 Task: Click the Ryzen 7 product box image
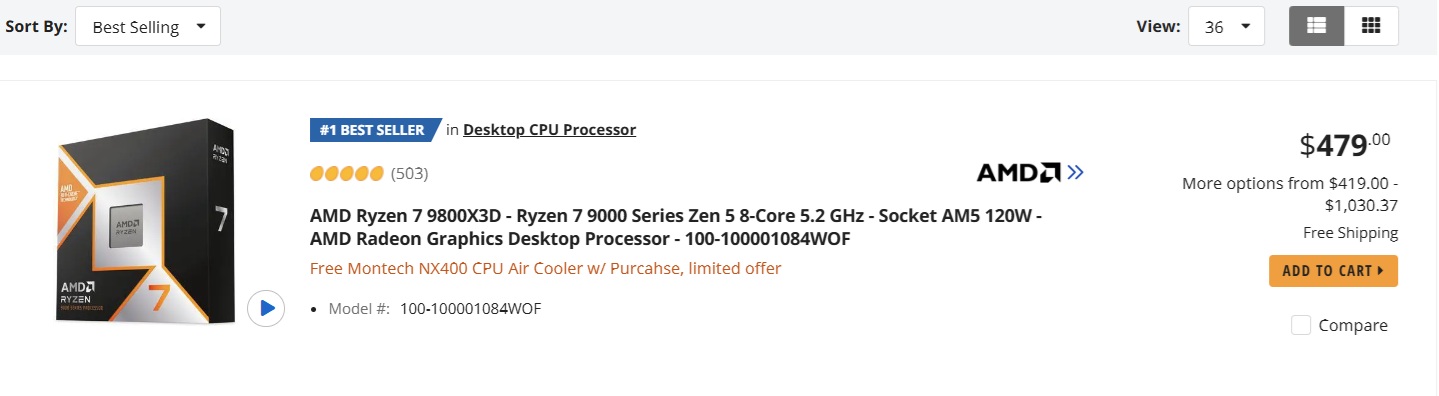click(145, 221)
